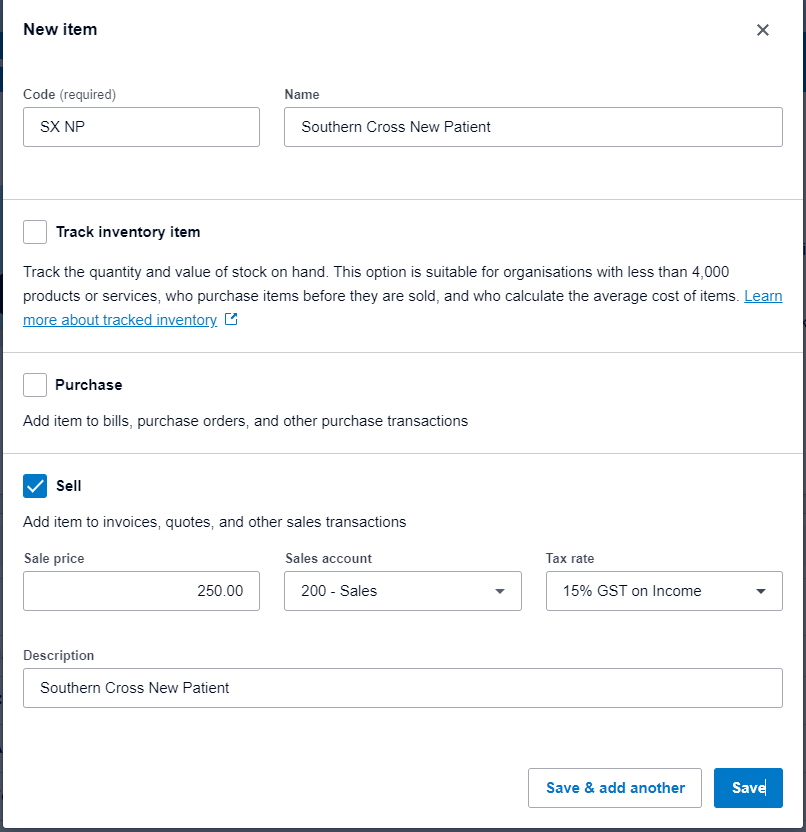Click the Sell section label
806x832 pixels.
click(66, 486)
